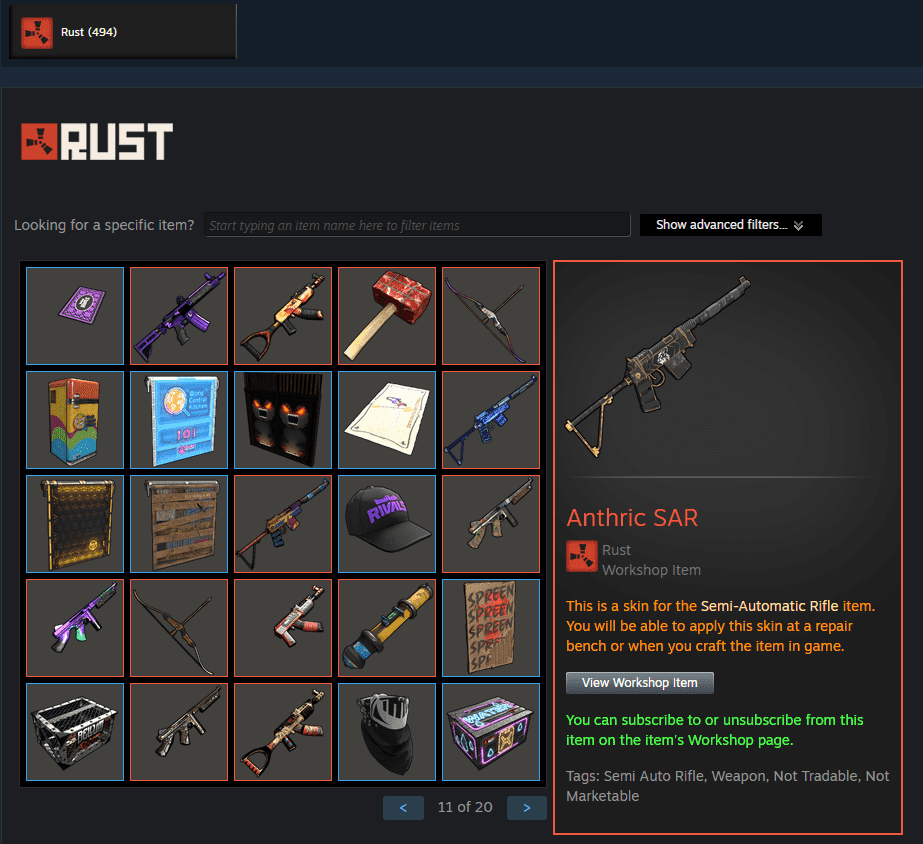Select the SPREEN wooden sign item
Image resolution: width=923 pixels, height=844 pixels.
point(491,628)
